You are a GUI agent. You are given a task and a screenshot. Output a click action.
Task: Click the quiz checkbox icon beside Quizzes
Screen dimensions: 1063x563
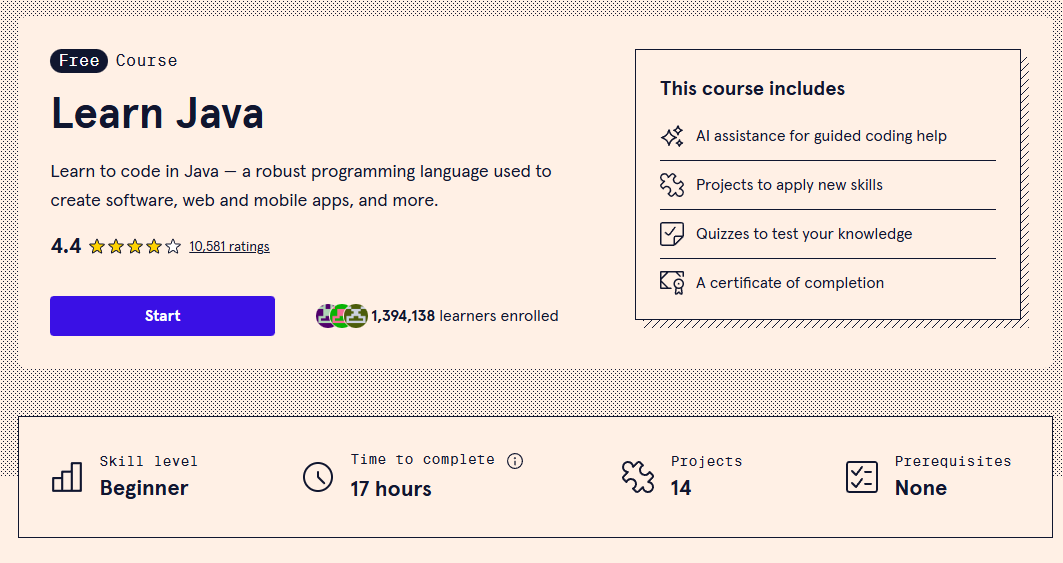click(673, 234)
